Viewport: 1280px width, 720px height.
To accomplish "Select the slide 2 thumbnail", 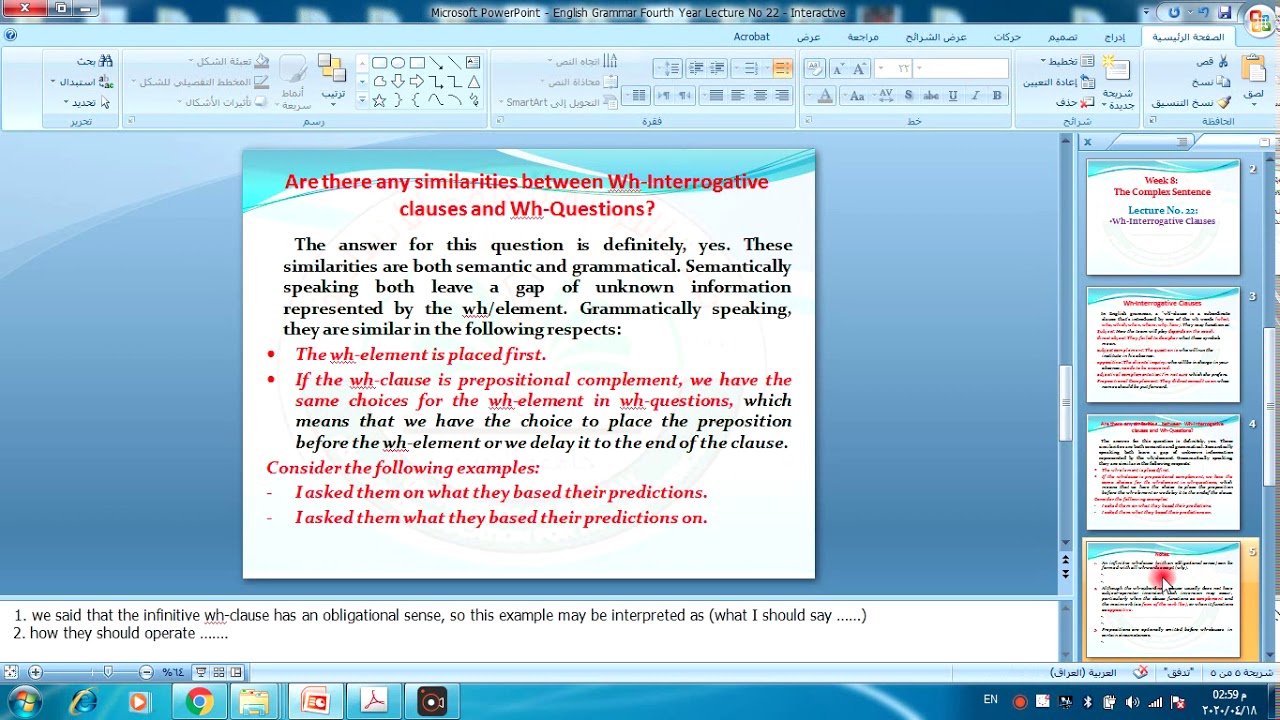I will 1163,217.
